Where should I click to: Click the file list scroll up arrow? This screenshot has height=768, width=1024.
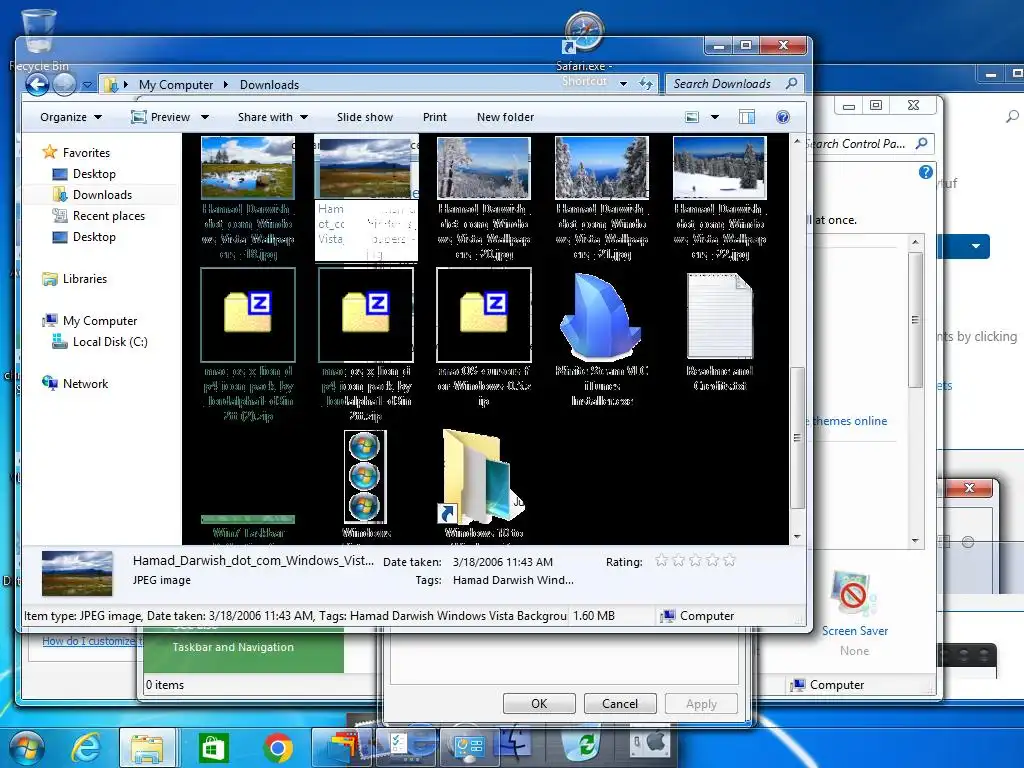[x=797, y=142]
